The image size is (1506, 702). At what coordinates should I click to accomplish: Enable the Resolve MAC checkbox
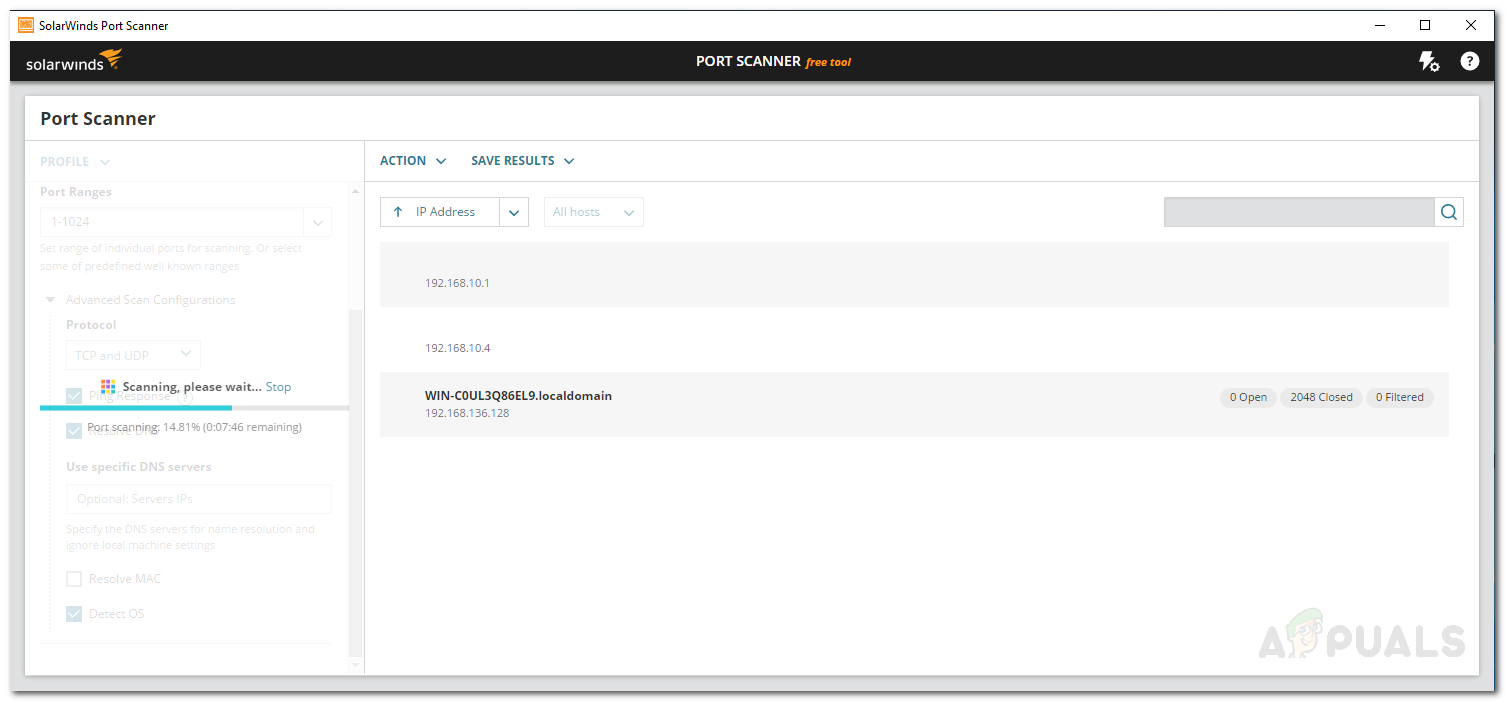[74, 579]
